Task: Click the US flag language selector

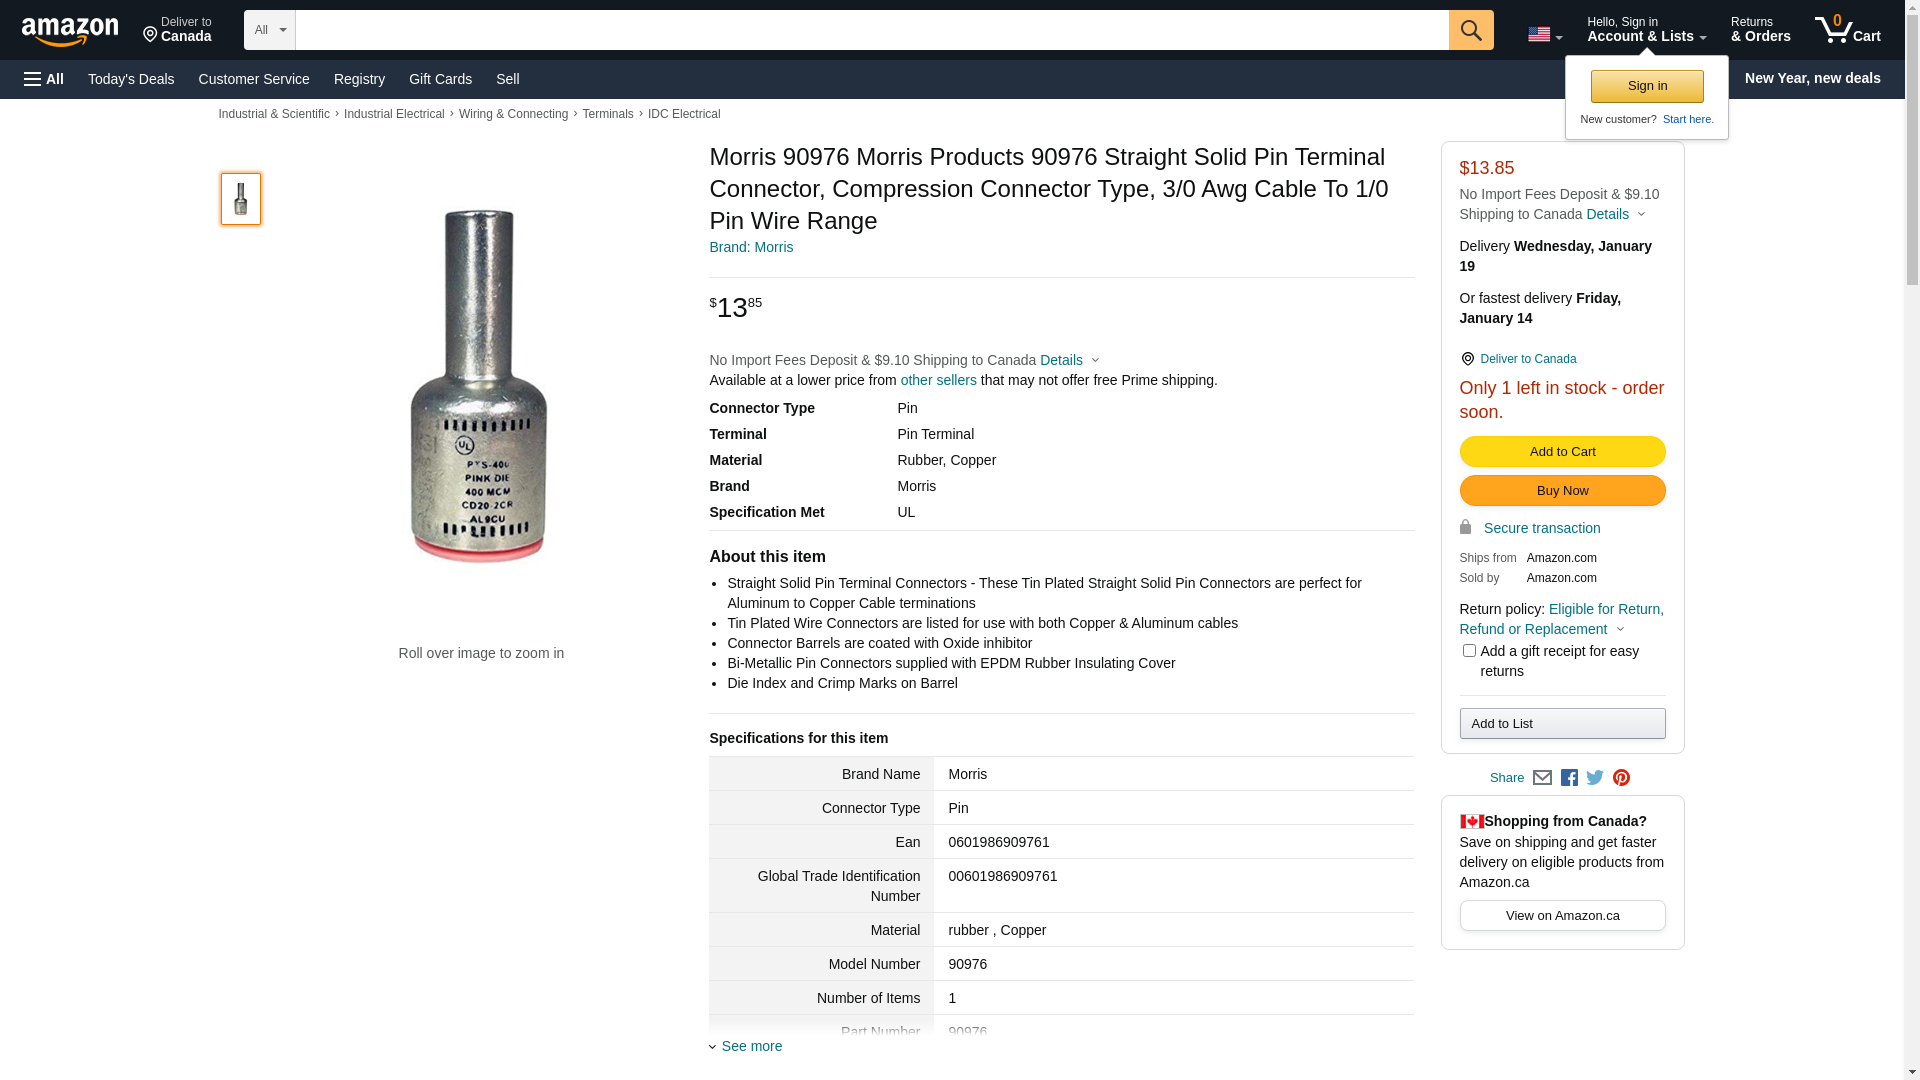Action: tap(1544, 35)
